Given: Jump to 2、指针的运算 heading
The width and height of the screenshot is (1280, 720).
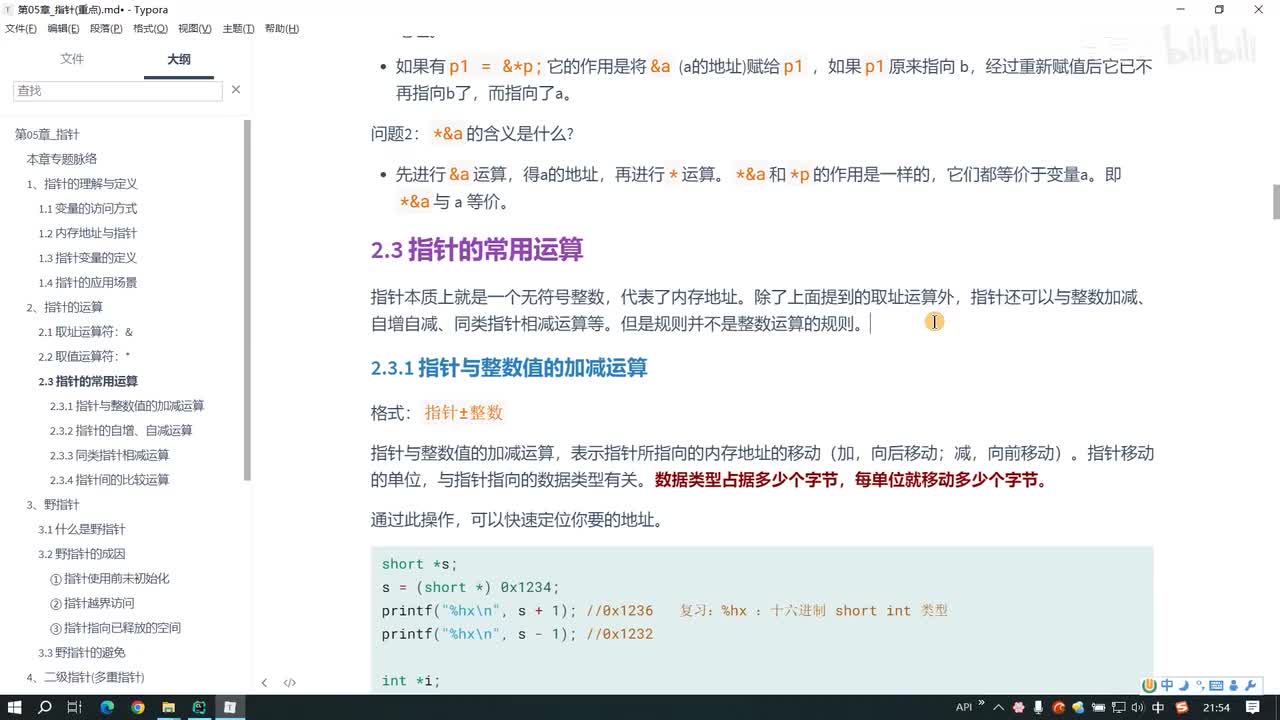Looking at the screenshot, I should point(64,307).
